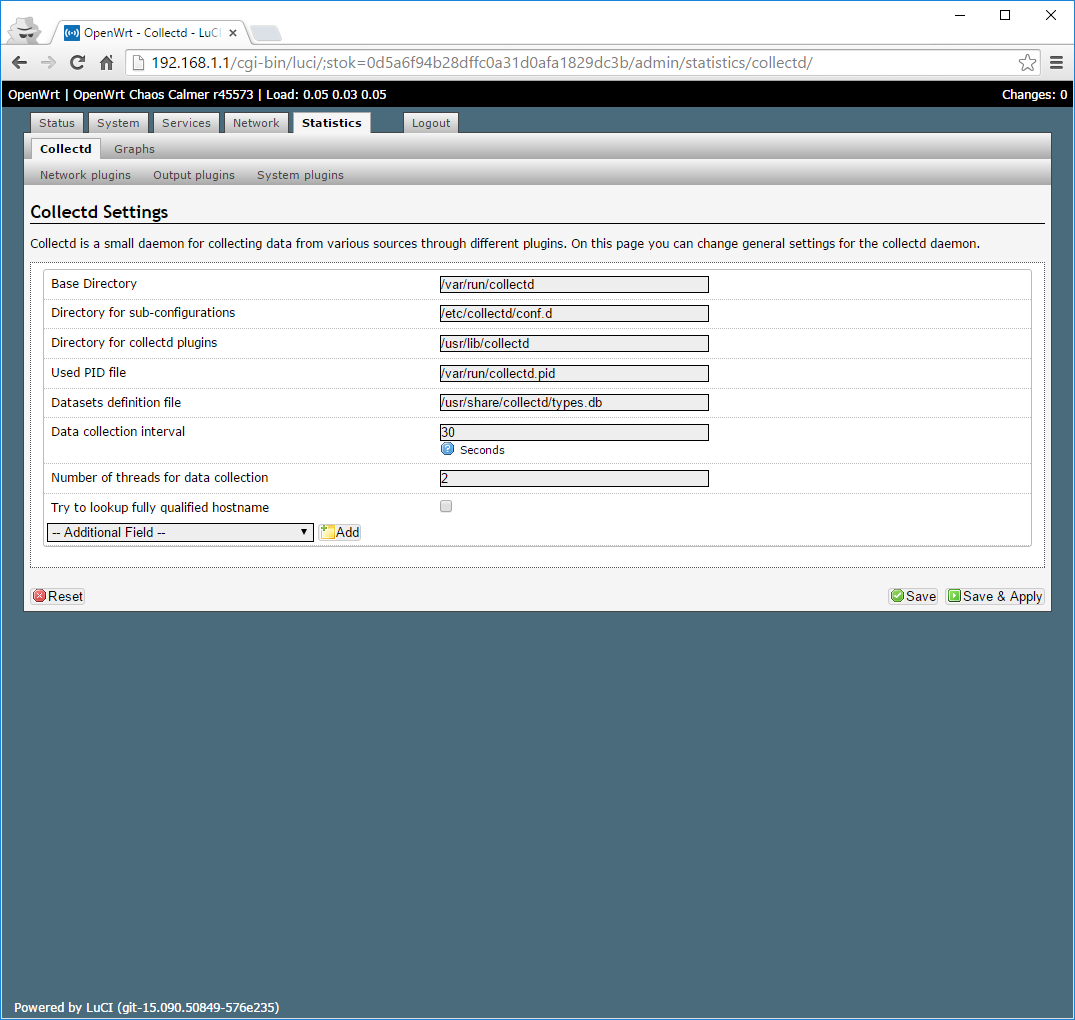Click the Add button with folder icon

[x=340, y=532]
